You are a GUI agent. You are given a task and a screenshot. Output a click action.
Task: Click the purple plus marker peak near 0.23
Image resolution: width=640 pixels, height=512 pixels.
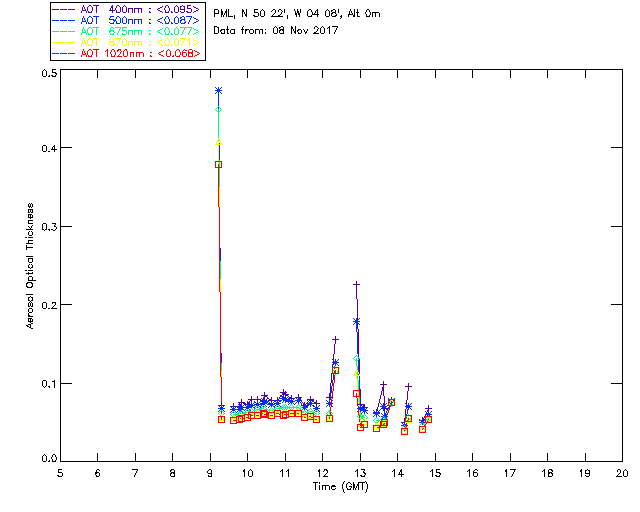point(356,284)
